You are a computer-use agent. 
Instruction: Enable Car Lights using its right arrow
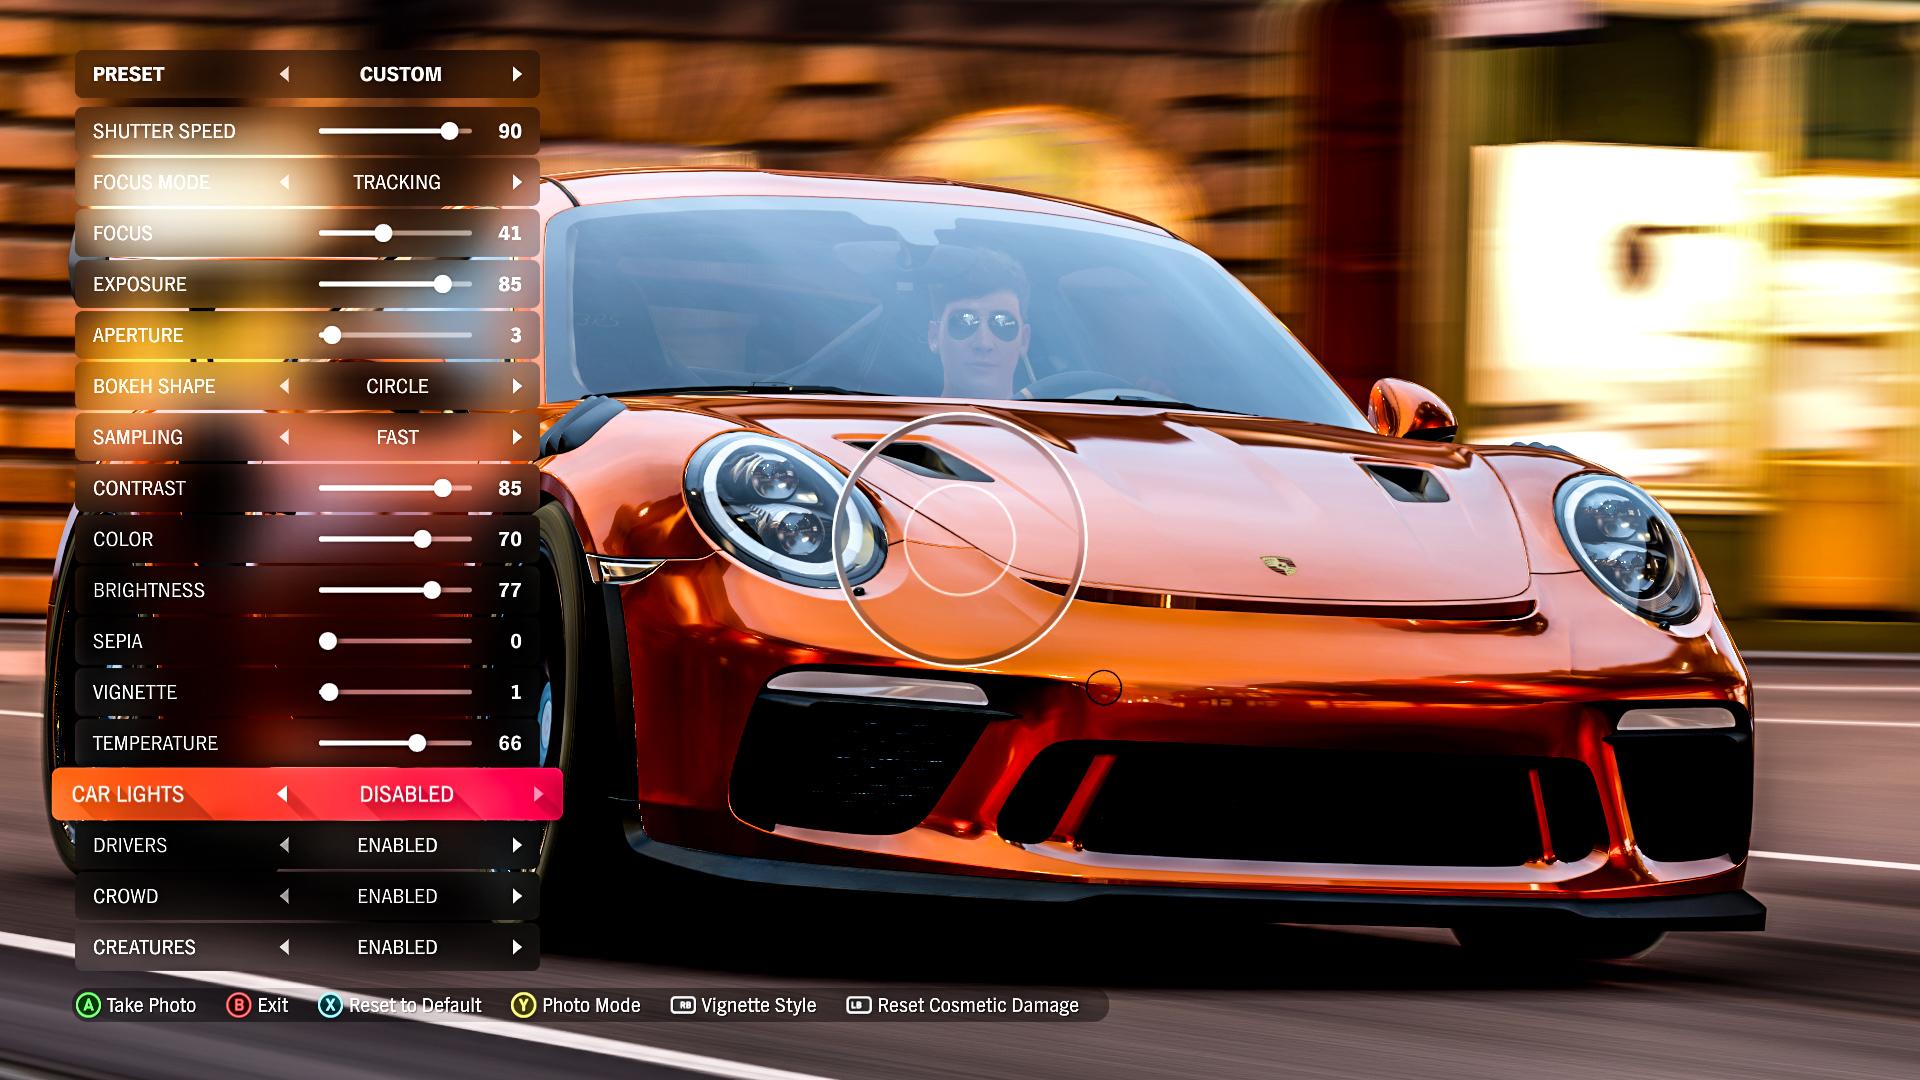coord(541,794)
